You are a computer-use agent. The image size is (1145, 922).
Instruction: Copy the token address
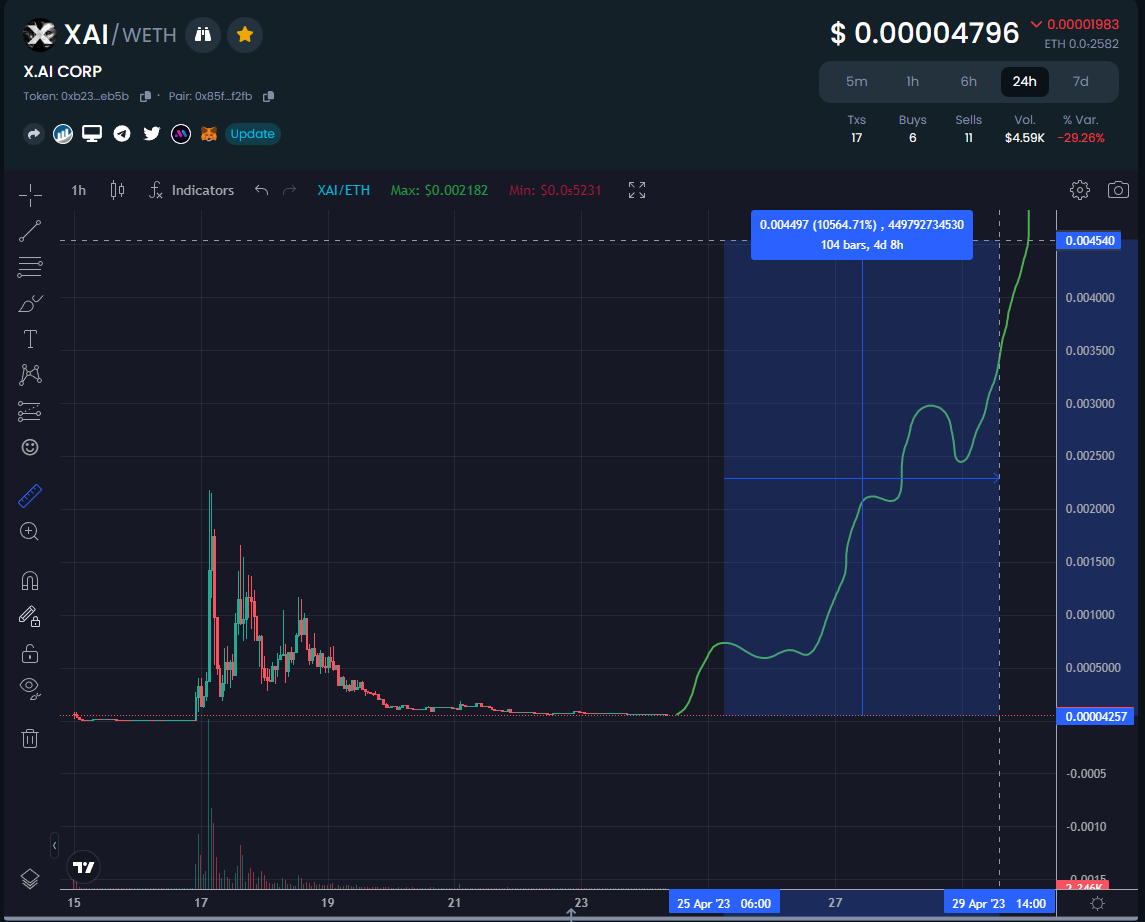[x=145, y=96]
